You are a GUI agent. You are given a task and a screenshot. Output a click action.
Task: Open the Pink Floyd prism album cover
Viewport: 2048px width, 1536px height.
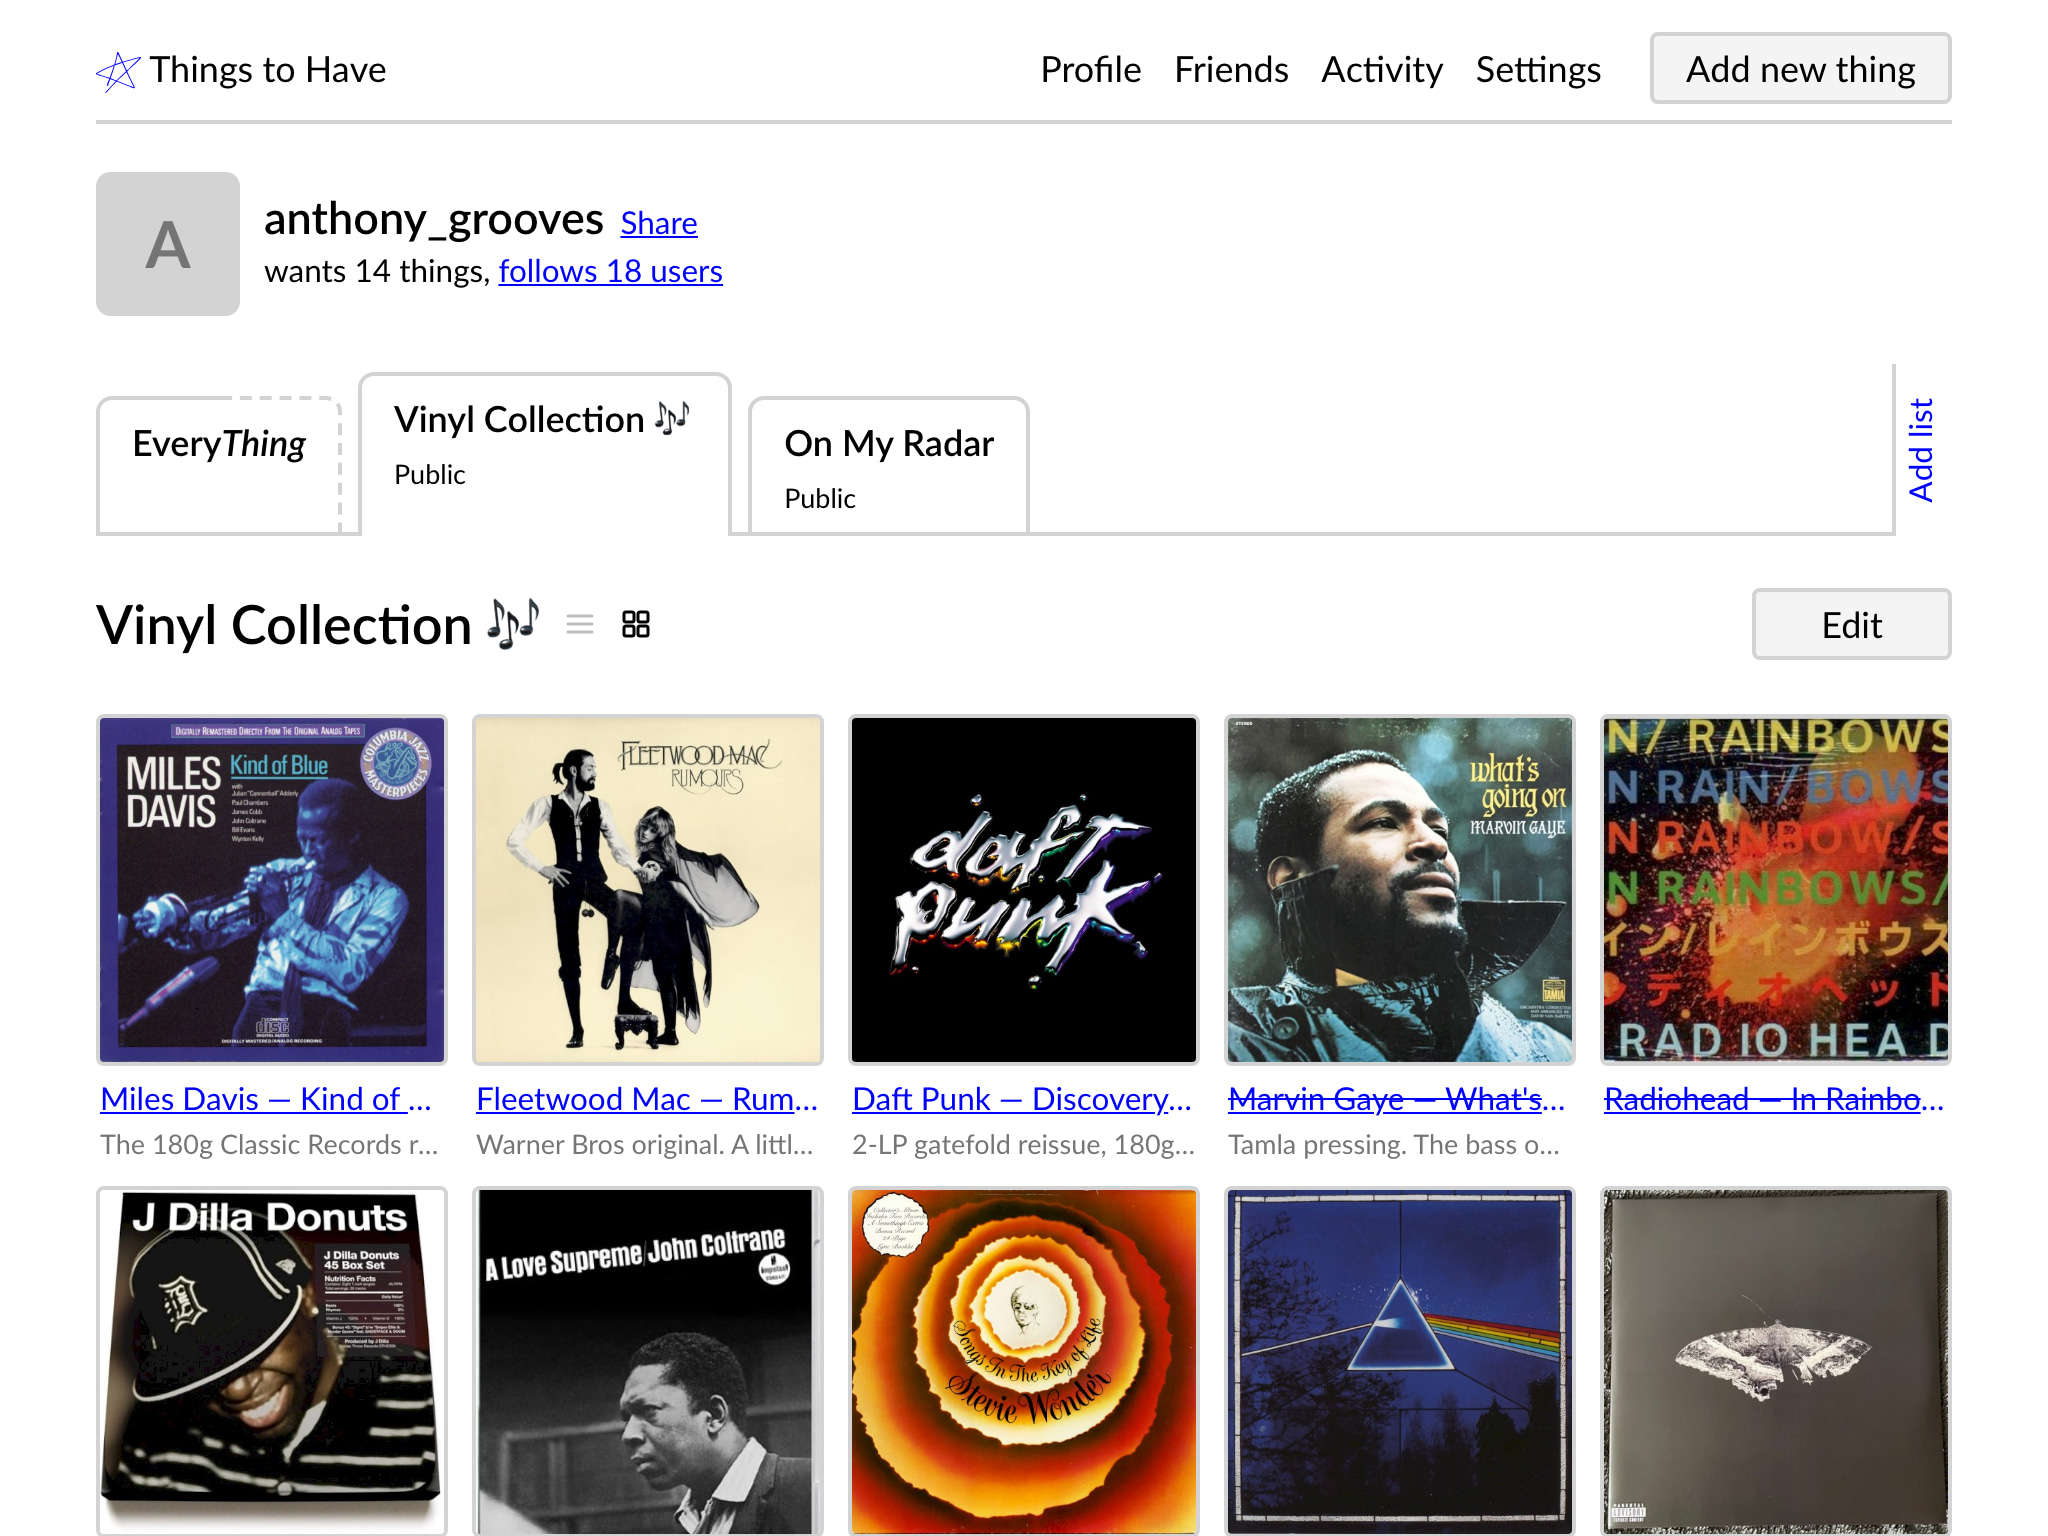pos(1400,1361)
